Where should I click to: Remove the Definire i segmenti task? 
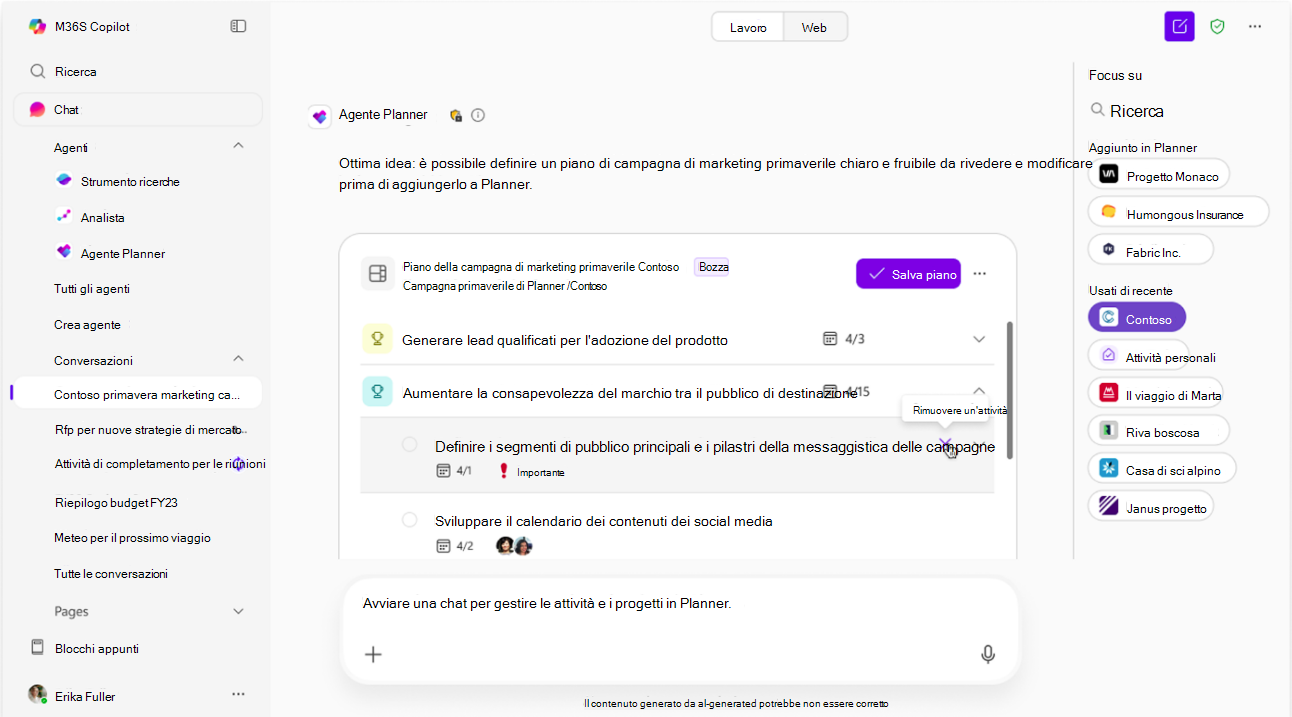coord(946,445)
